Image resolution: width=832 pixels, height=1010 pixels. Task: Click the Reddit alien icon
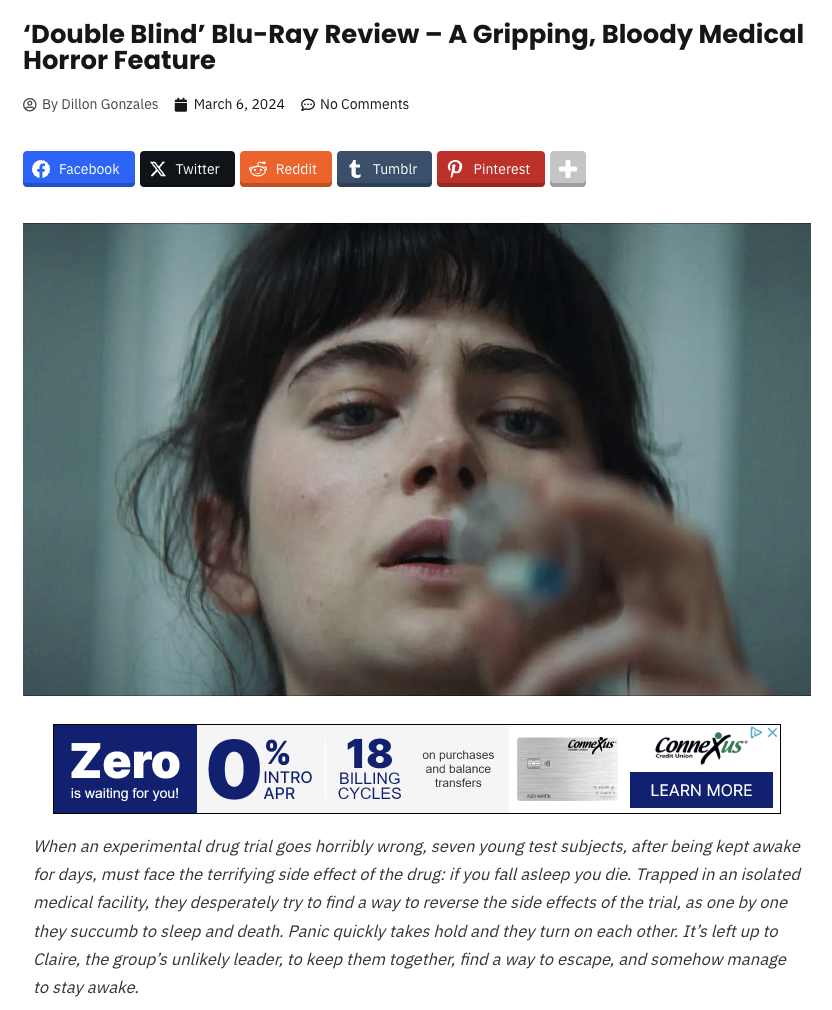click(258, 169)
